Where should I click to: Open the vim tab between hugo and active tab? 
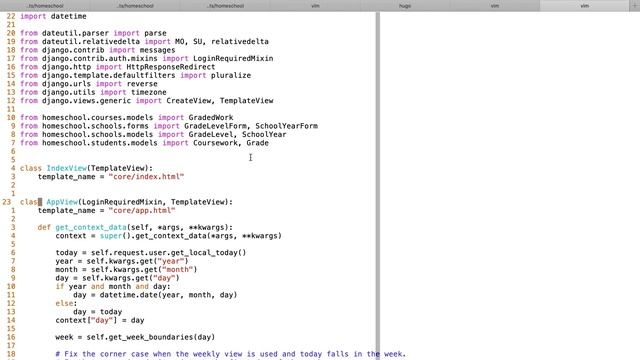[495, 6]
